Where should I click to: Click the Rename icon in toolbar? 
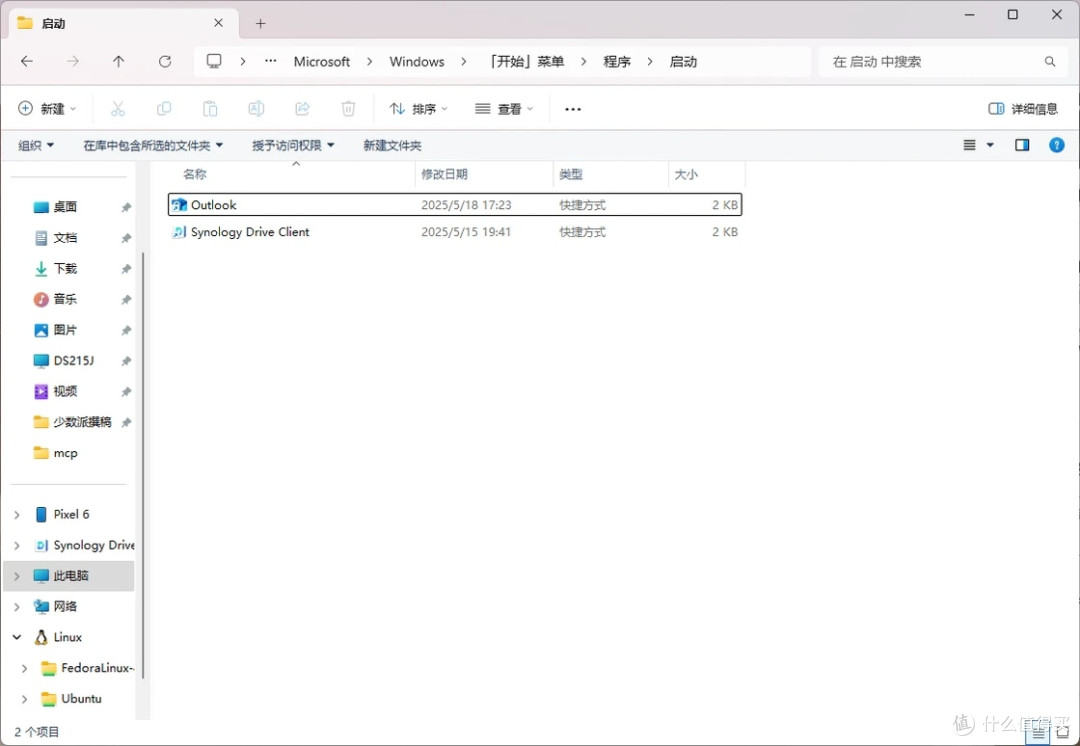coord(256,109)
